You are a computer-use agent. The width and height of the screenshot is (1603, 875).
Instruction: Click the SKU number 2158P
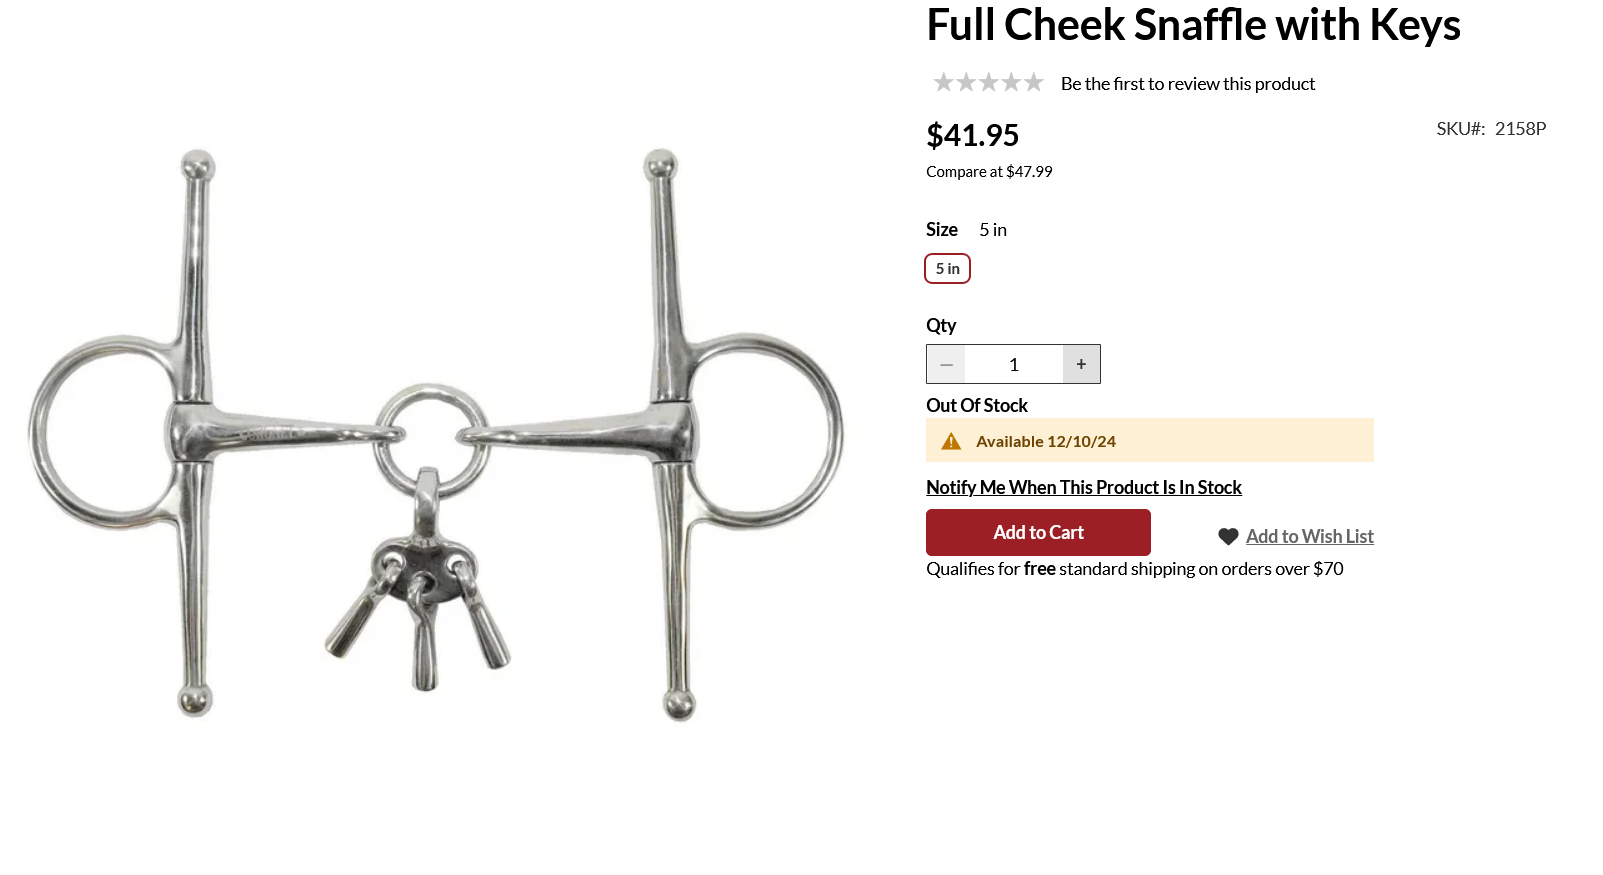coord(1520,129)
